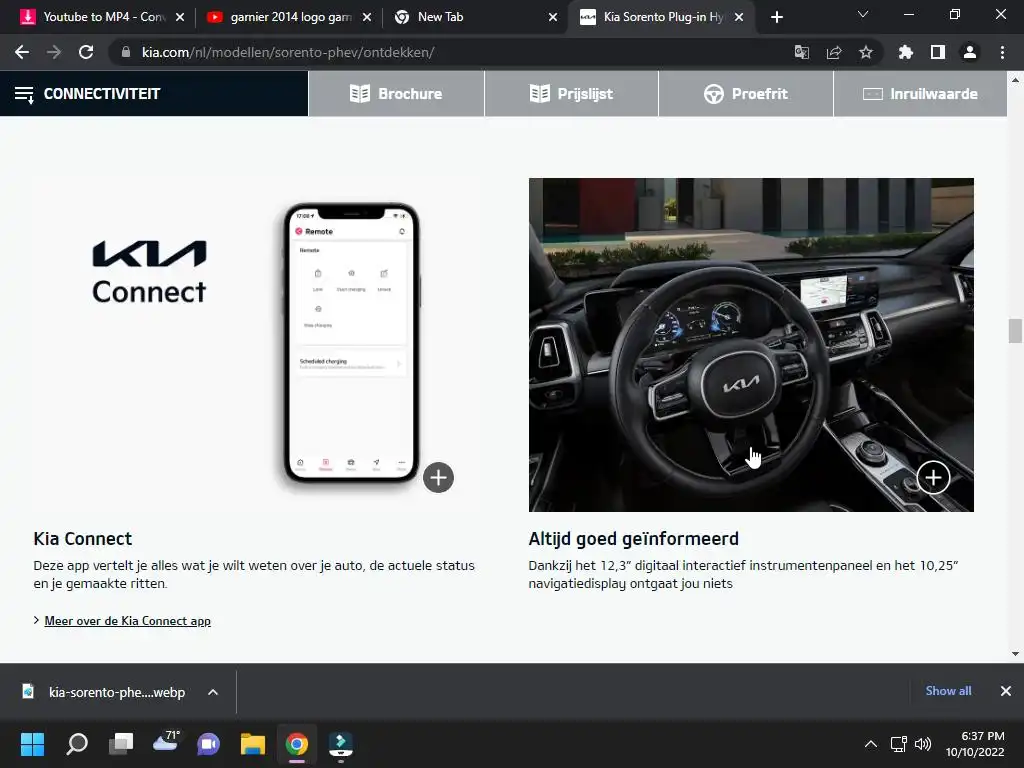Open network settings tray icon
This screenshot has width=1024, height=768.
[x=899, y=744]
